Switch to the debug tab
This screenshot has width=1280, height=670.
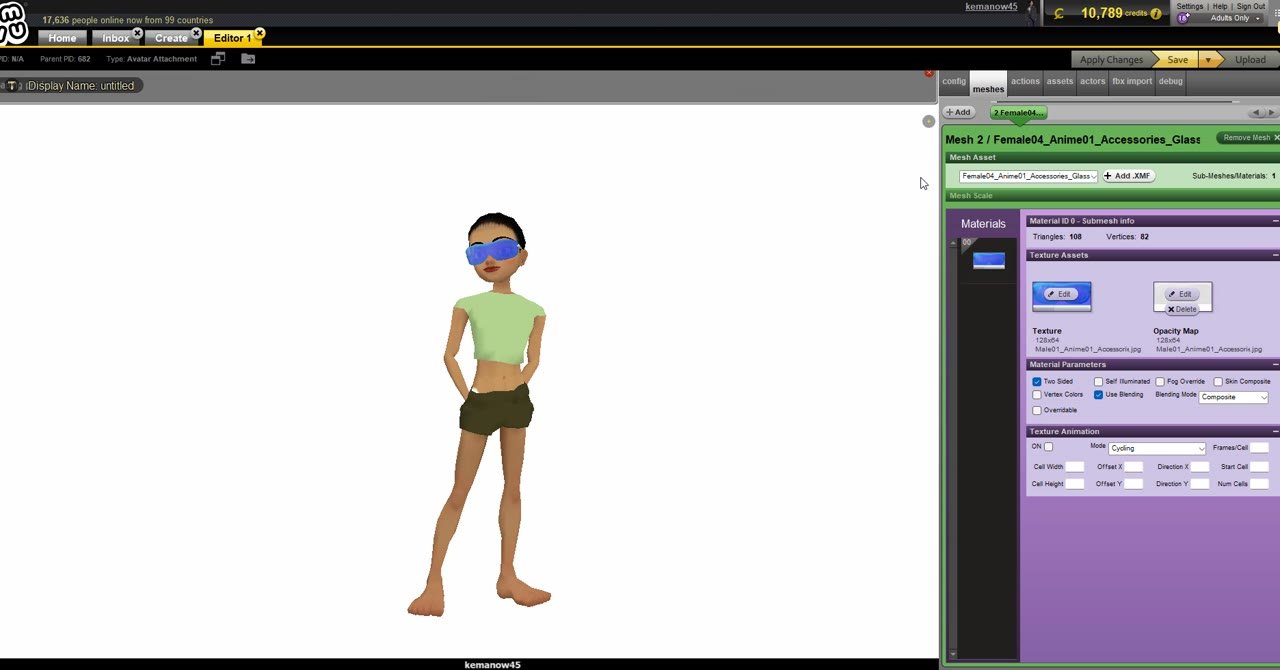pos(1170,82)
